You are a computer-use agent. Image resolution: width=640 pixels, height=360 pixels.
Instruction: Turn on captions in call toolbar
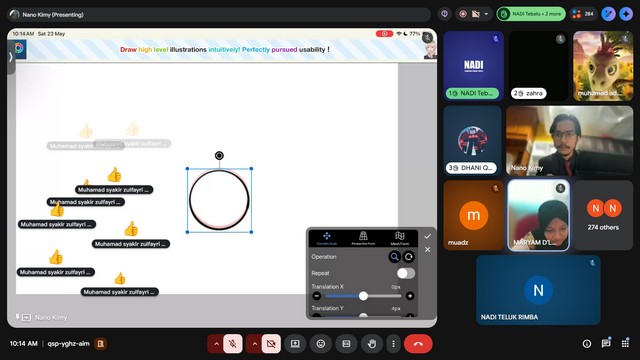pos(346,344)
